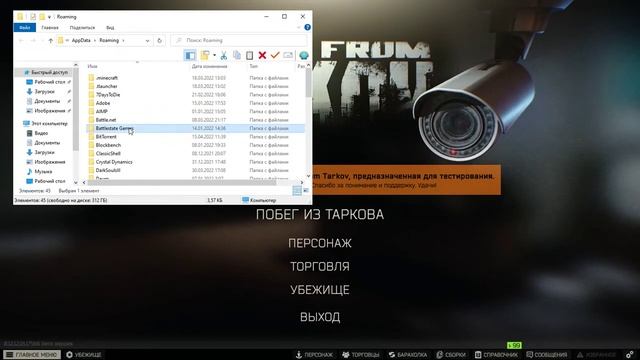
Task: Go up one folder level arrow
Action: (x=51, y=40)
